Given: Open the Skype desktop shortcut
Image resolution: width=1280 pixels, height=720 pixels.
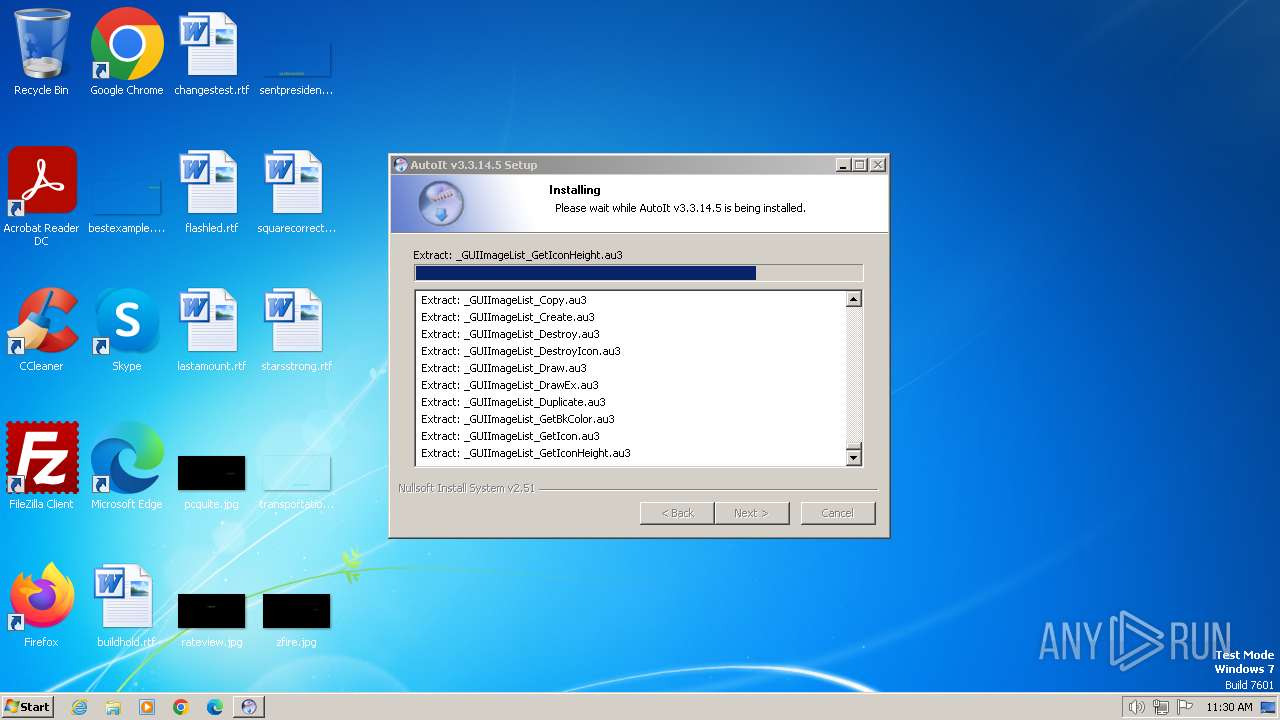Looking at the screenshot, I should 127,328.
